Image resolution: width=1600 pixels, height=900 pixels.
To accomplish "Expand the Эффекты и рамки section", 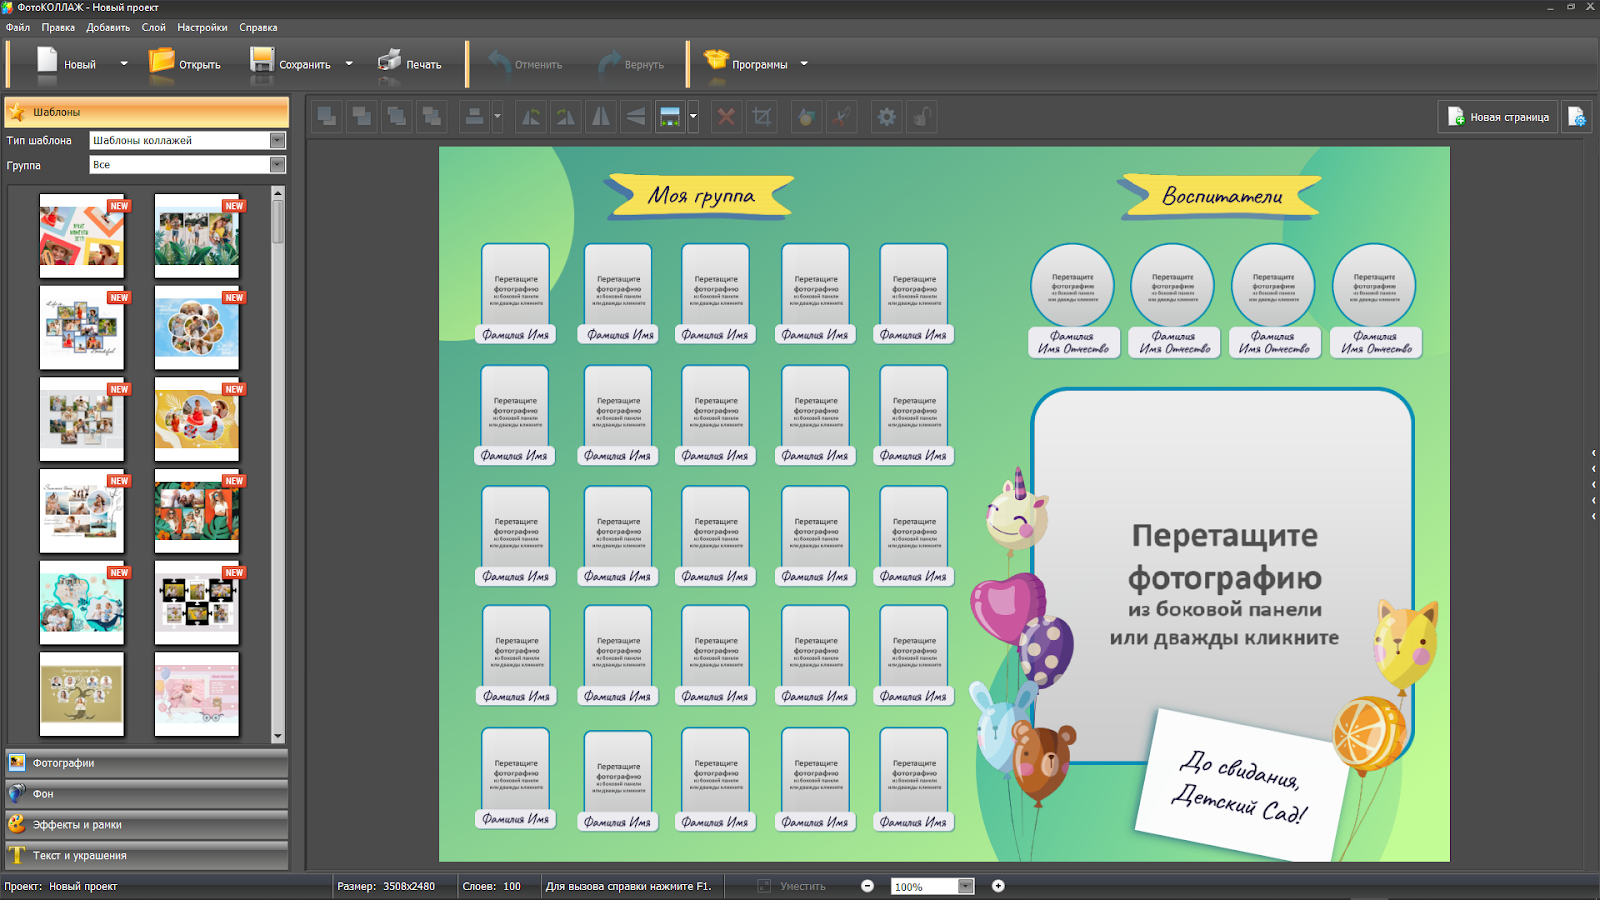I will point(146,825).
